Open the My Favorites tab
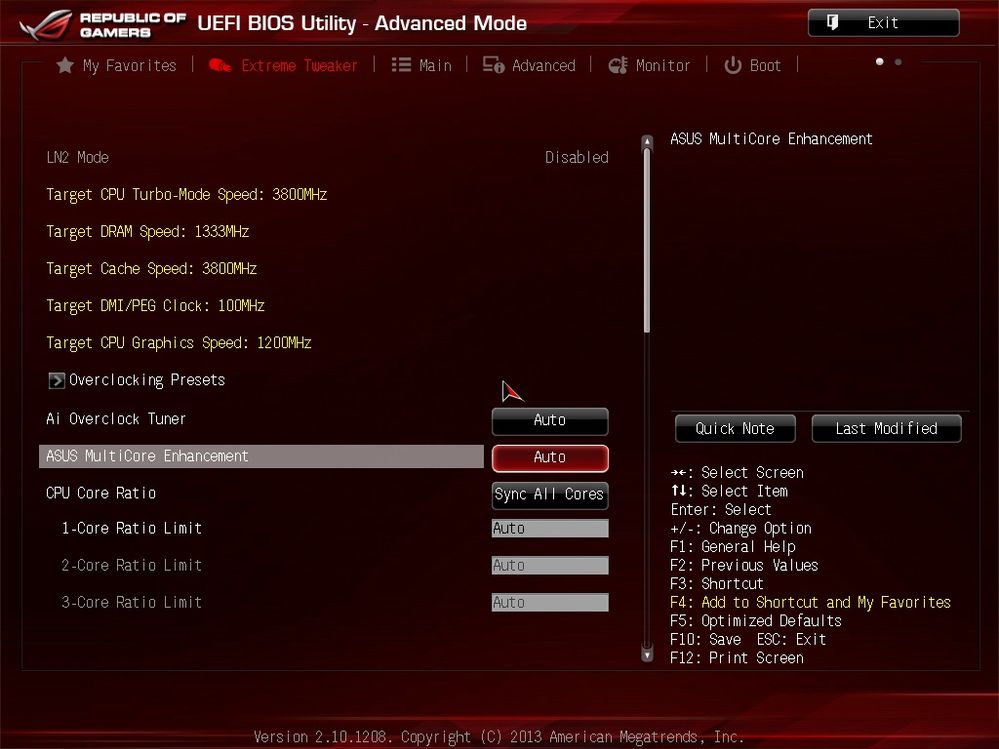The height and width of the screenshot is (749, 999). tap(117, 65)
